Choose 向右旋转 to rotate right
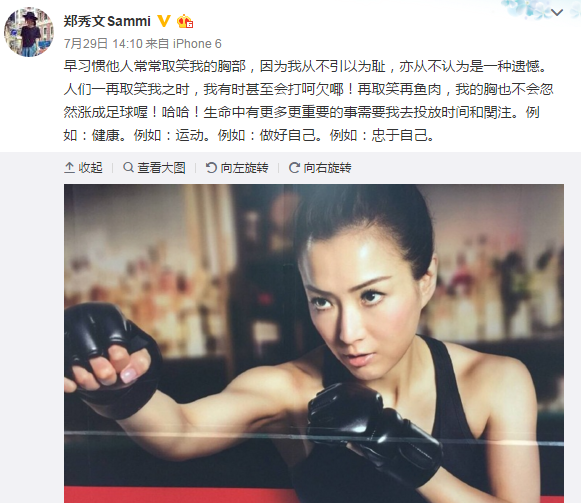 [x=320, y=168]
